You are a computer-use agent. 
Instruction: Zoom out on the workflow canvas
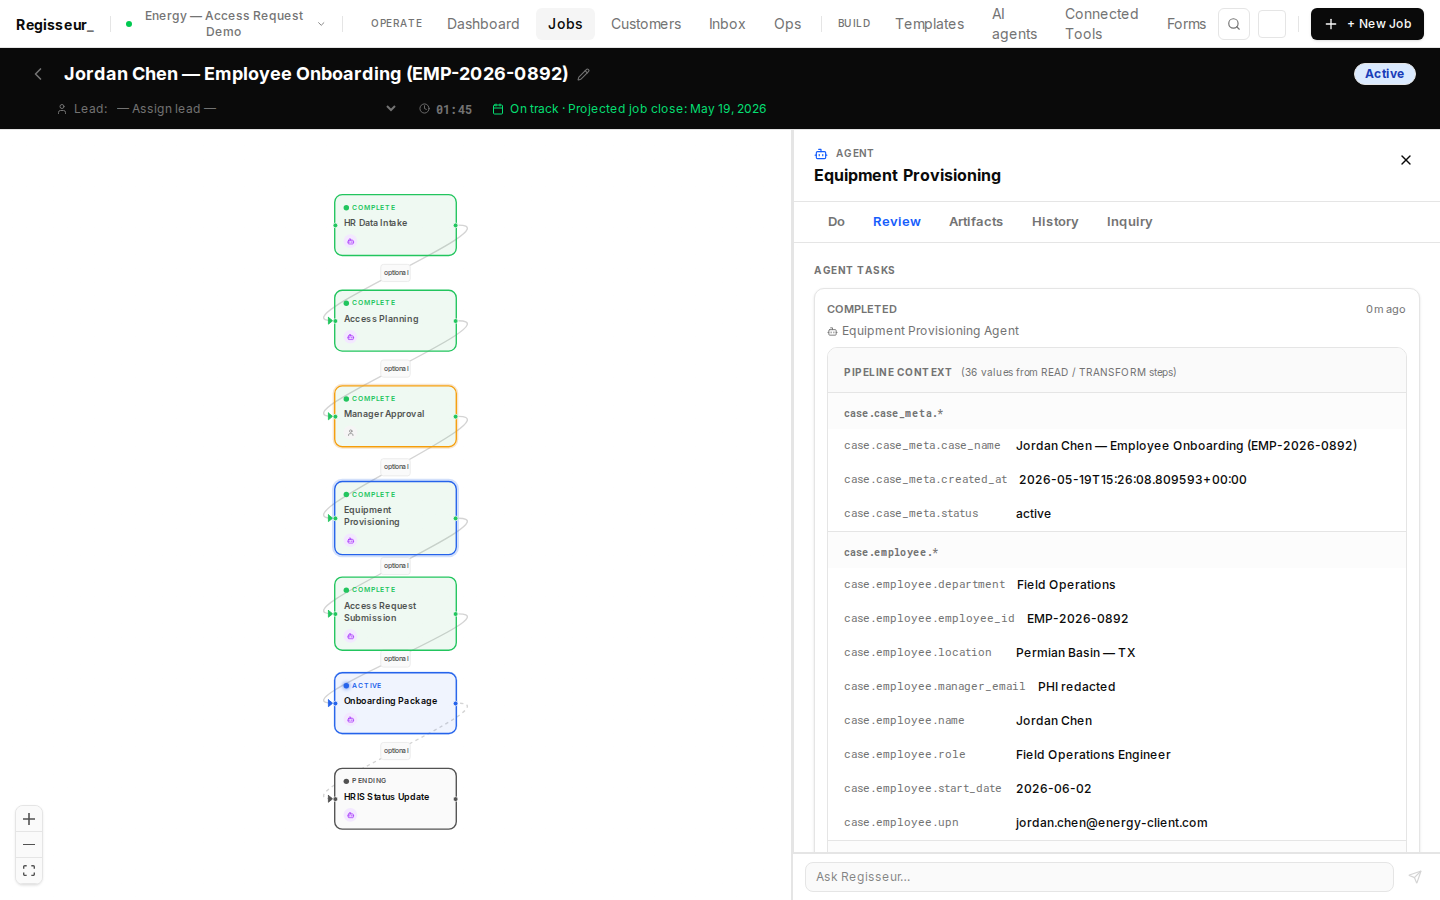(29, 845)
